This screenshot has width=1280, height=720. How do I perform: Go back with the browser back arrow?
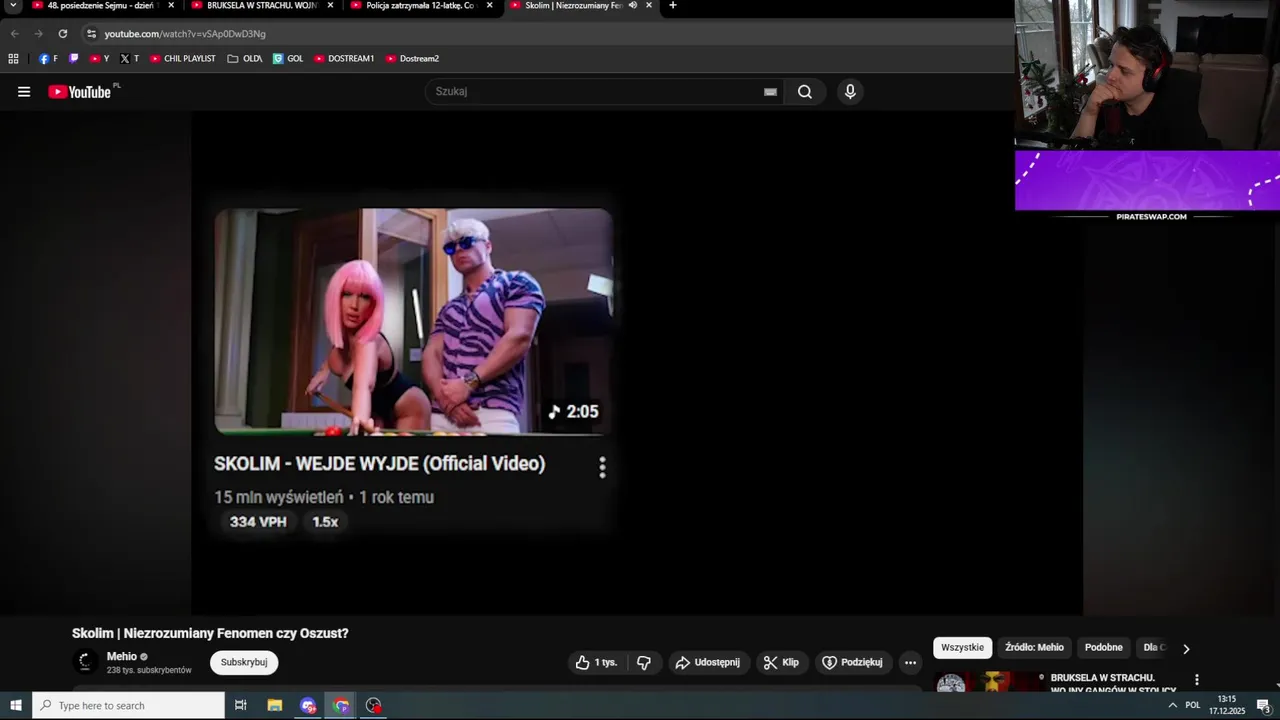pos(14,33)
